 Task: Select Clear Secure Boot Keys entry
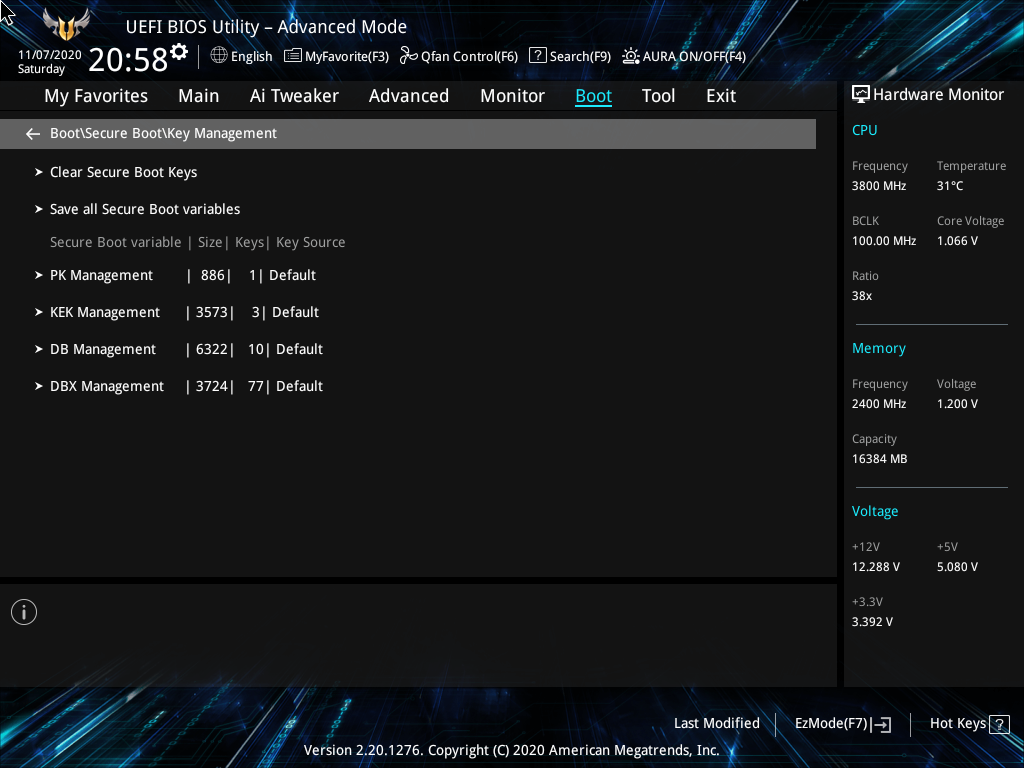[x=123, y=172]
